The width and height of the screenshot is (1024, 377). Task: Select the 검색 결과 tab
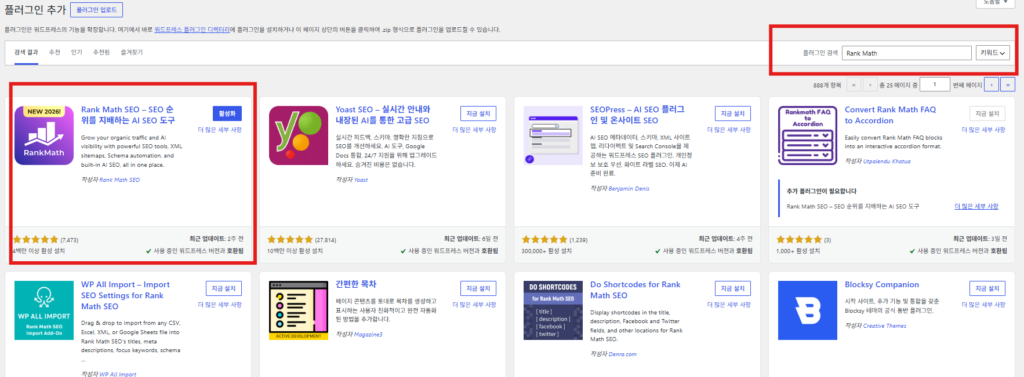[x=26, y=52]
